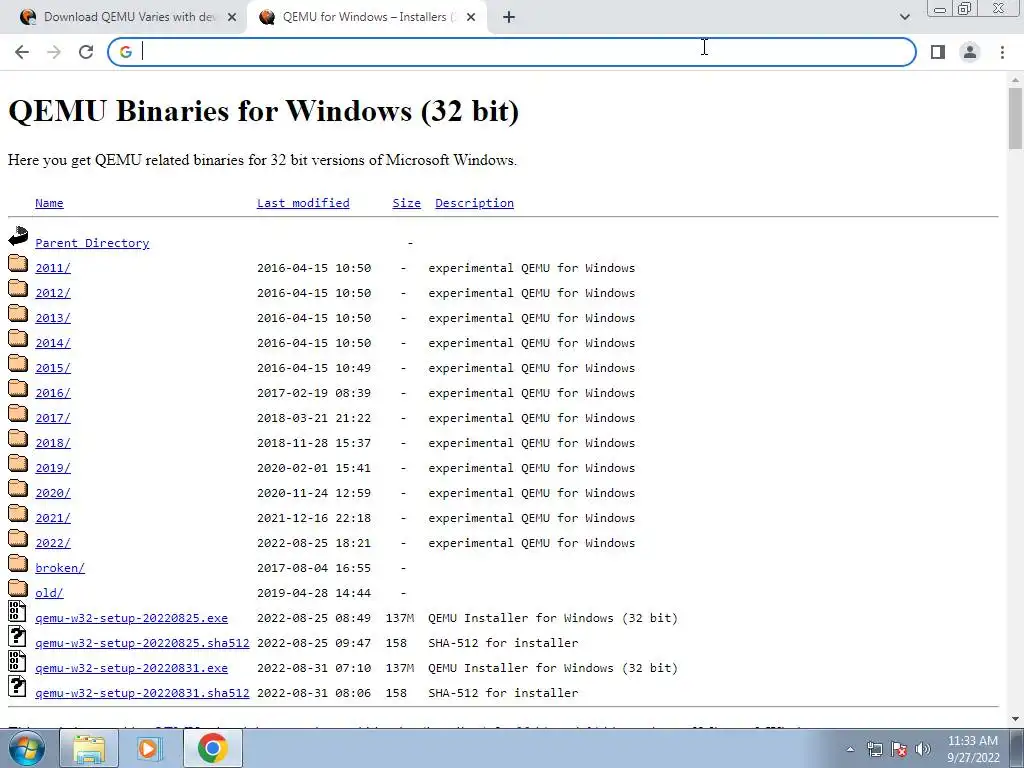Click folder icon beside 2014/
Image resolution: width=1024 pixels, height=768 pixels.
18,338
